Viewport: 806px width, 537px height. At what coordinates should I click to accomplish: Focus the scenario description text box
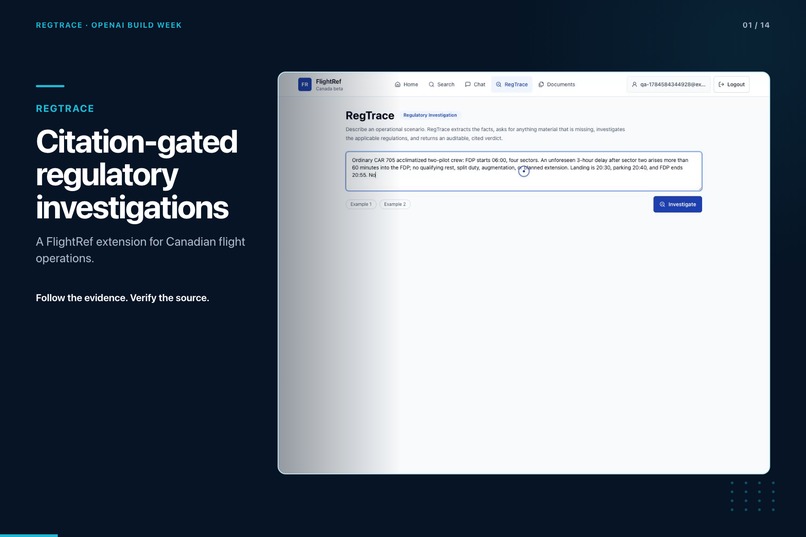pos(523,171)
